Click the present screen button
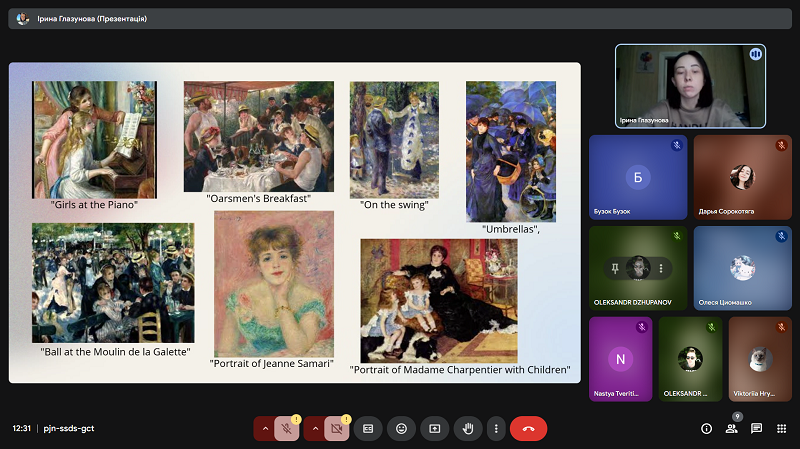The image size is (800, 449). pos(434,429)
